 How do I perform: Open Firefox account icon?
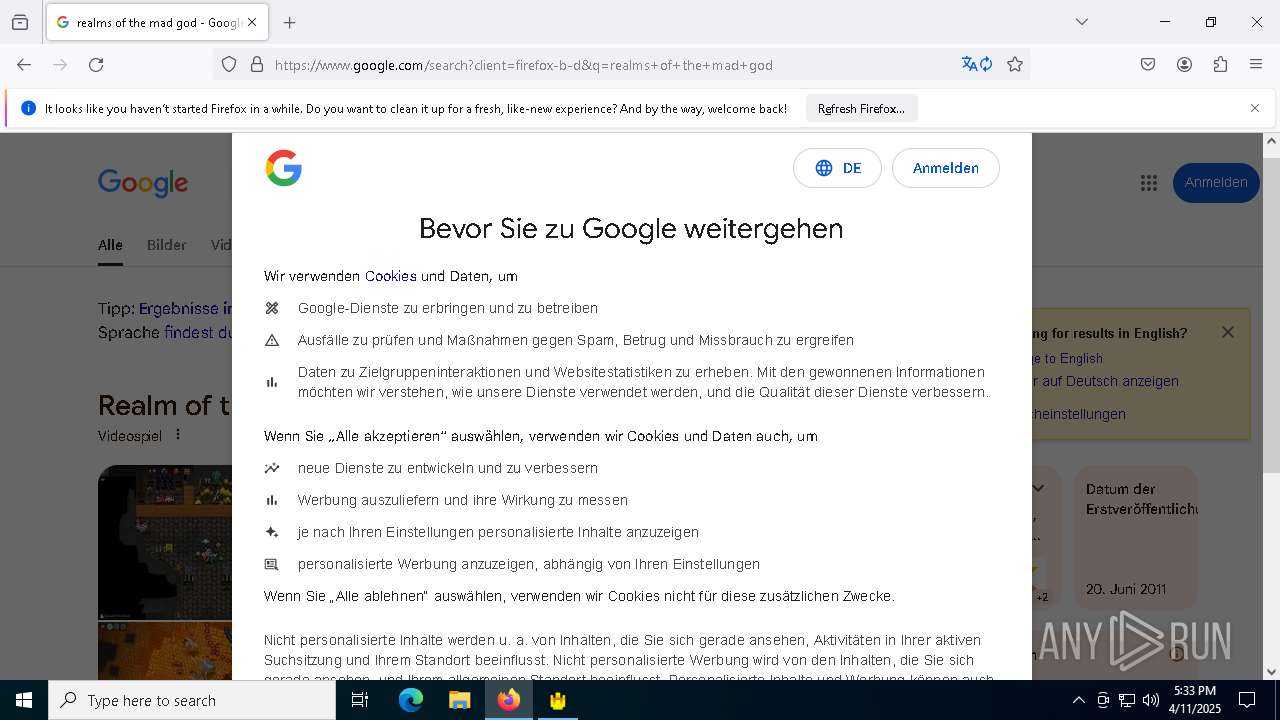(x=1184, y=65)
